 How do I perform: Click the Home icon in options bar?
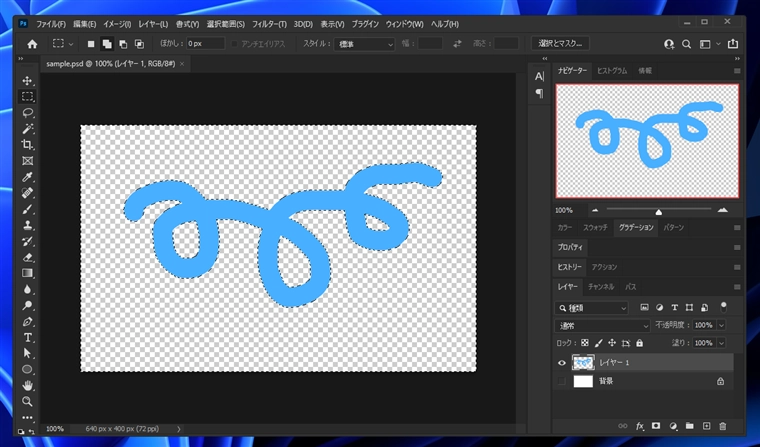pyautogui.click(x=32, y=44)
